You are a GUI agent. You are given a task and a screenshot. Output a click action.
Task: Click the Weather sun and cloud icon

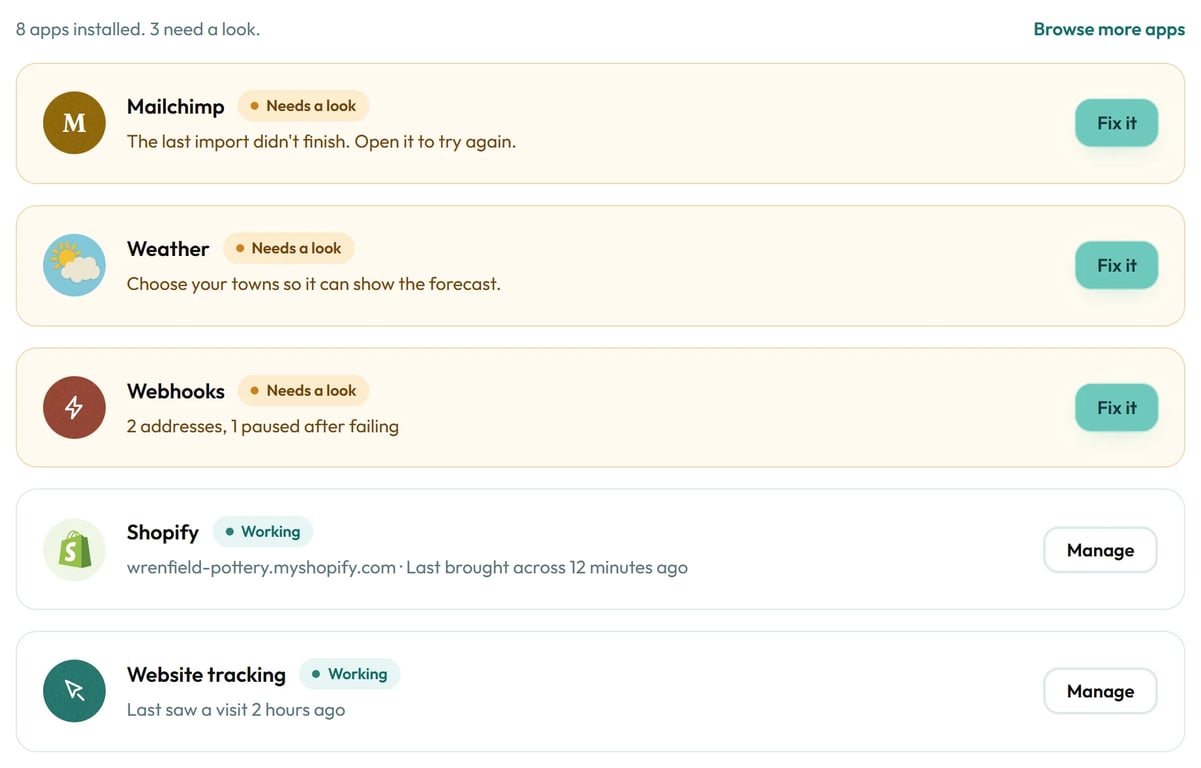click(75, 265)
